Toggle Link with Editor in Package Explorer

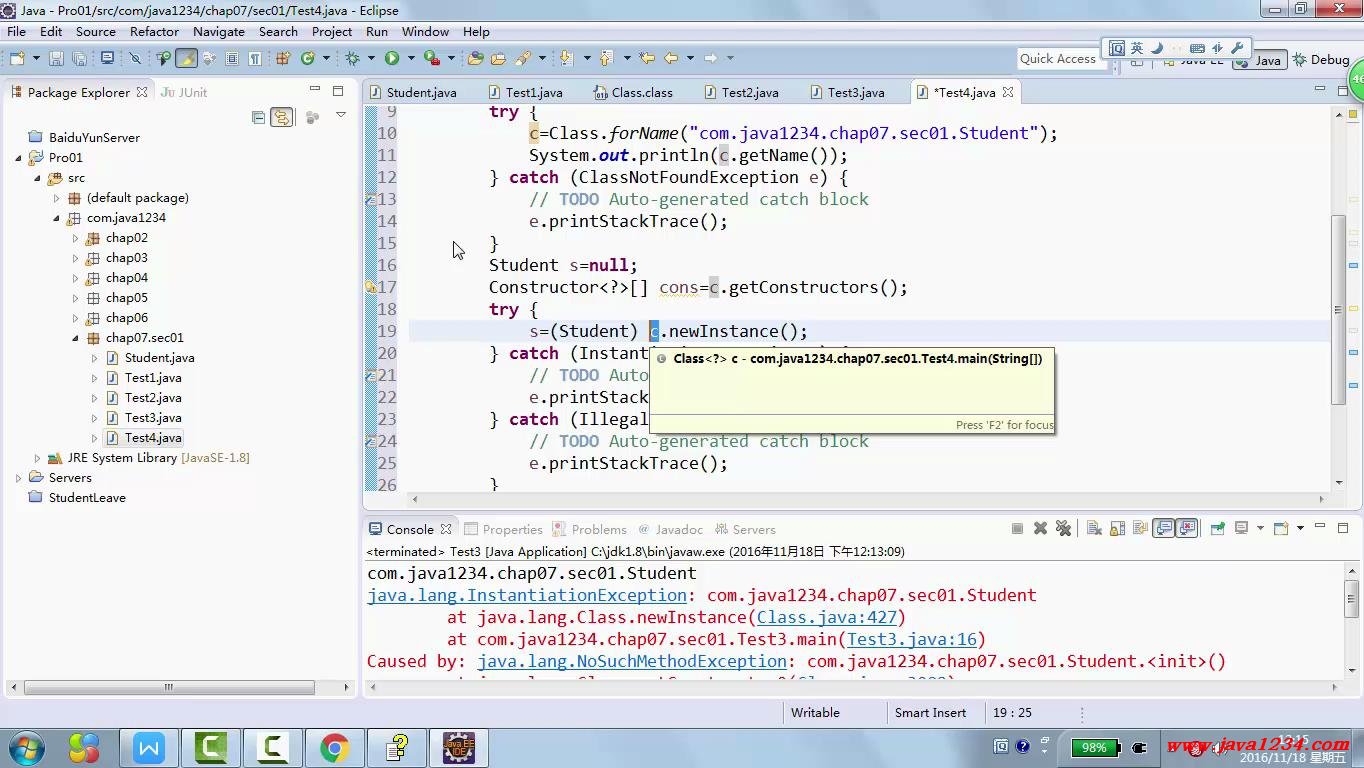point(282,117)
